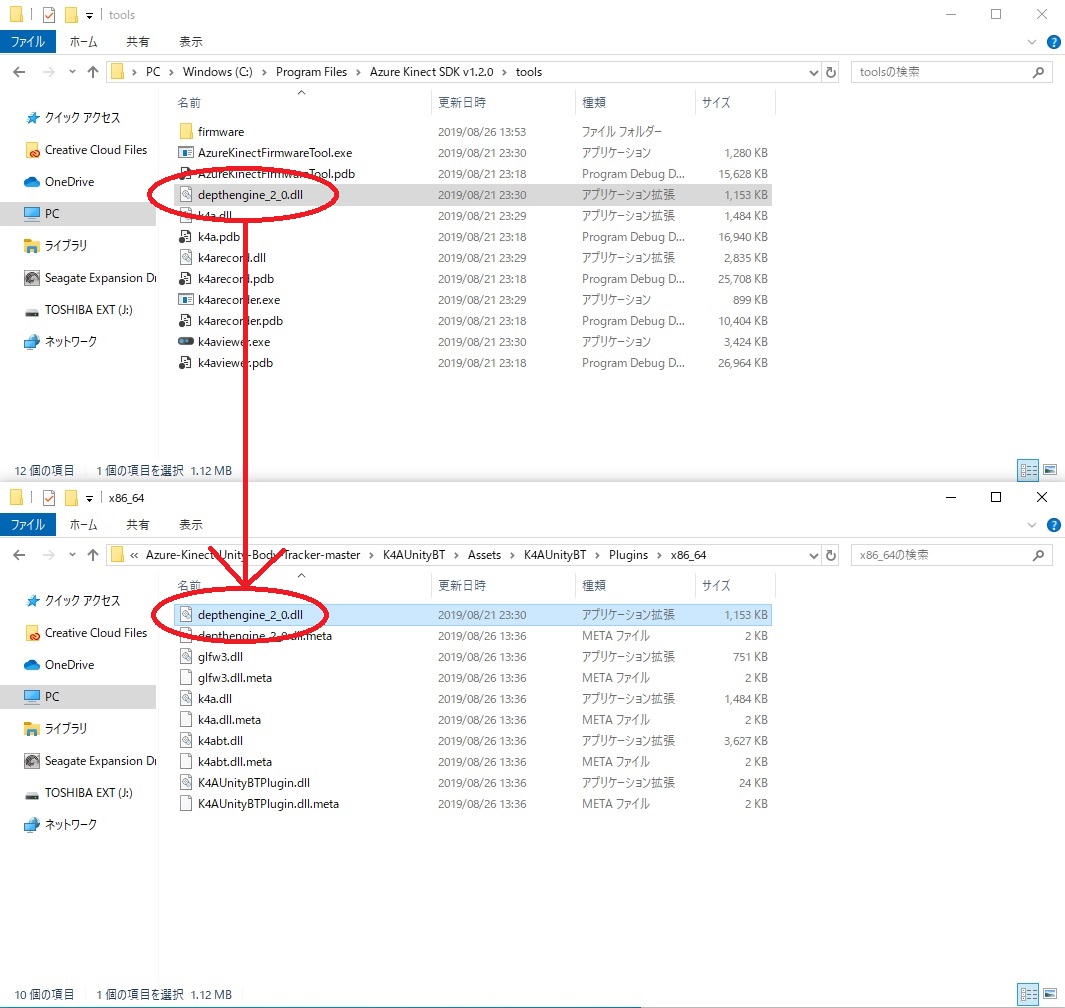Open ファイル menu in x86_64 window
This screenshot has width=1065, height=1008.
pyautogui.click(x=28, y=525)
